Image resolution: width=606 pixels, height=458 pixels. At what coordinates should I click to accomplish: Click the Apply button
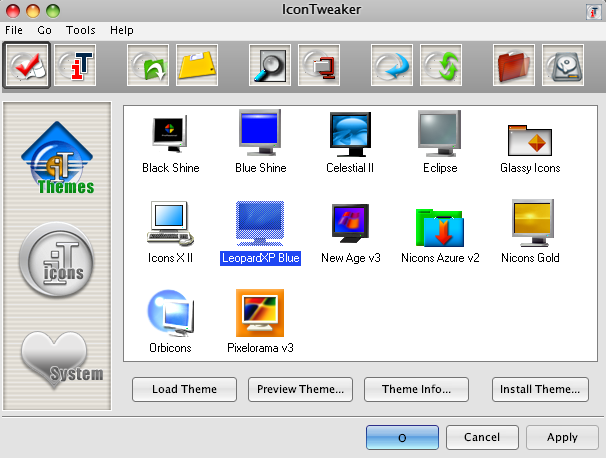tap(562, 438)
